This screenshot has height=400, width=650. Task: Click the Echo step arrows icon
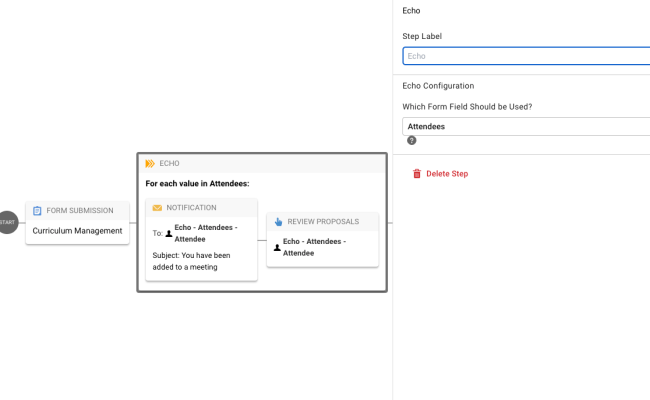(150, 164)
